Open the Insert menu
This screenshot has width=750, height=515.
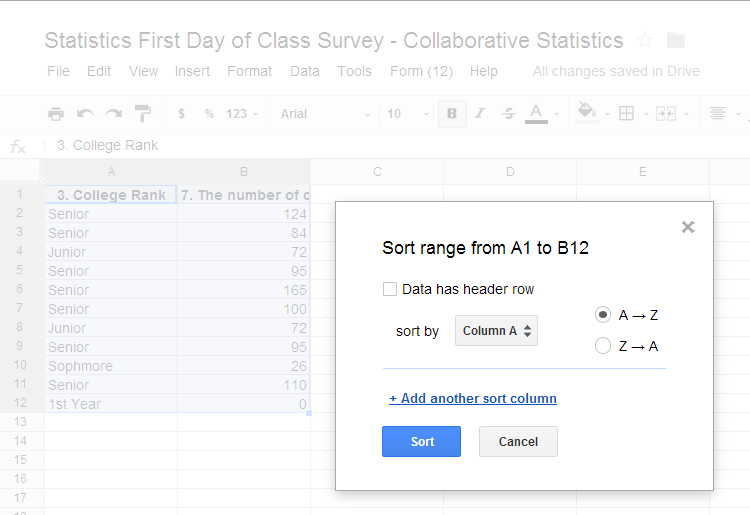(192, 71)
